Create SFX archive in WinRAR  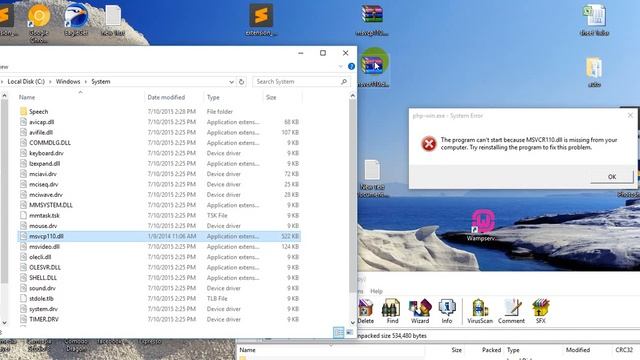540,311
